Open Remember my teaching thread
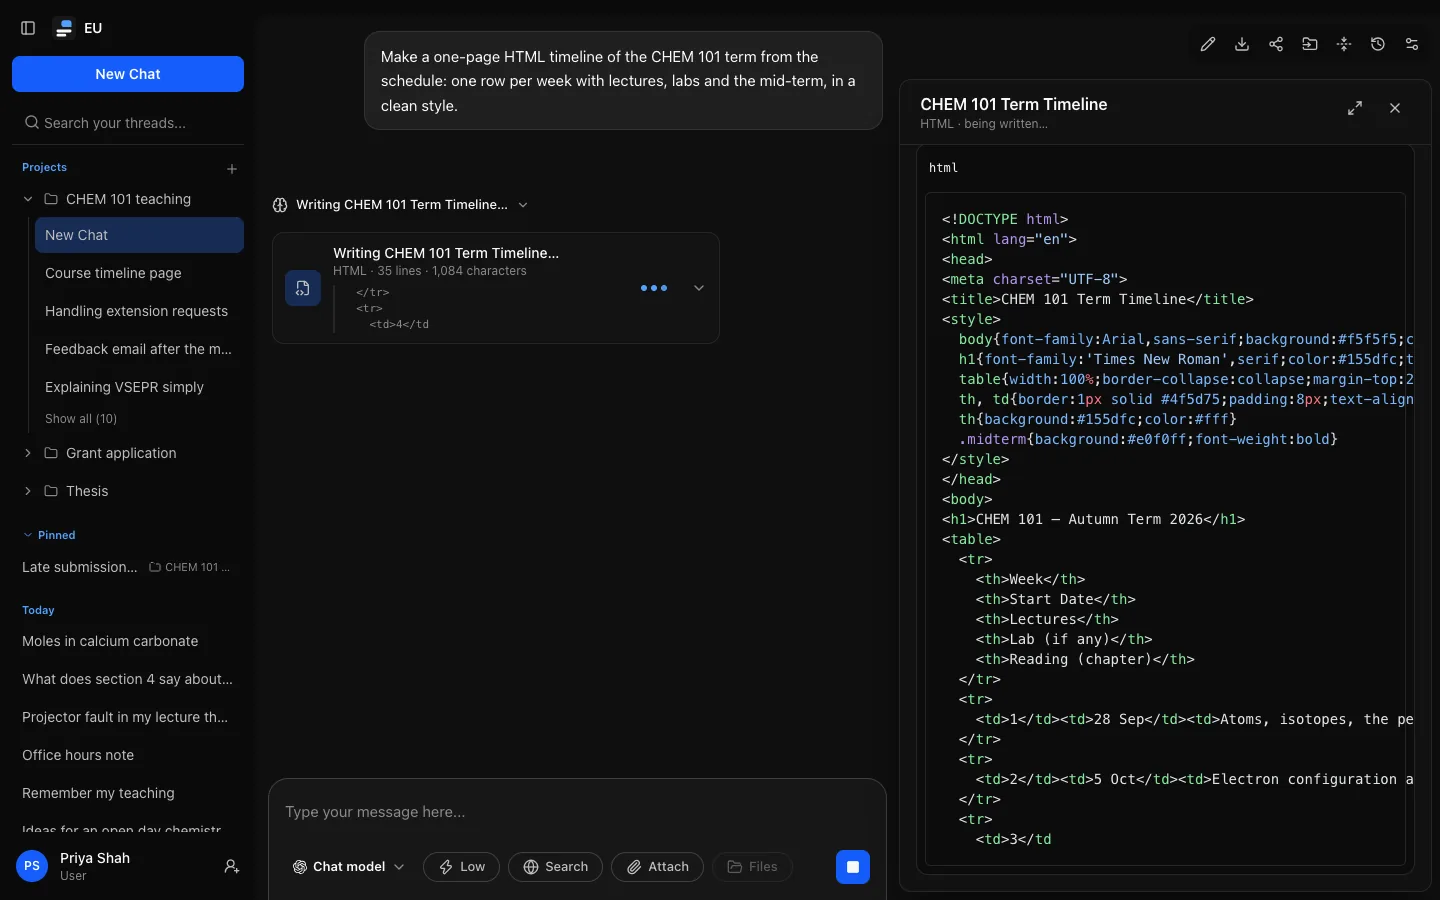 click(x=128, y=793)
